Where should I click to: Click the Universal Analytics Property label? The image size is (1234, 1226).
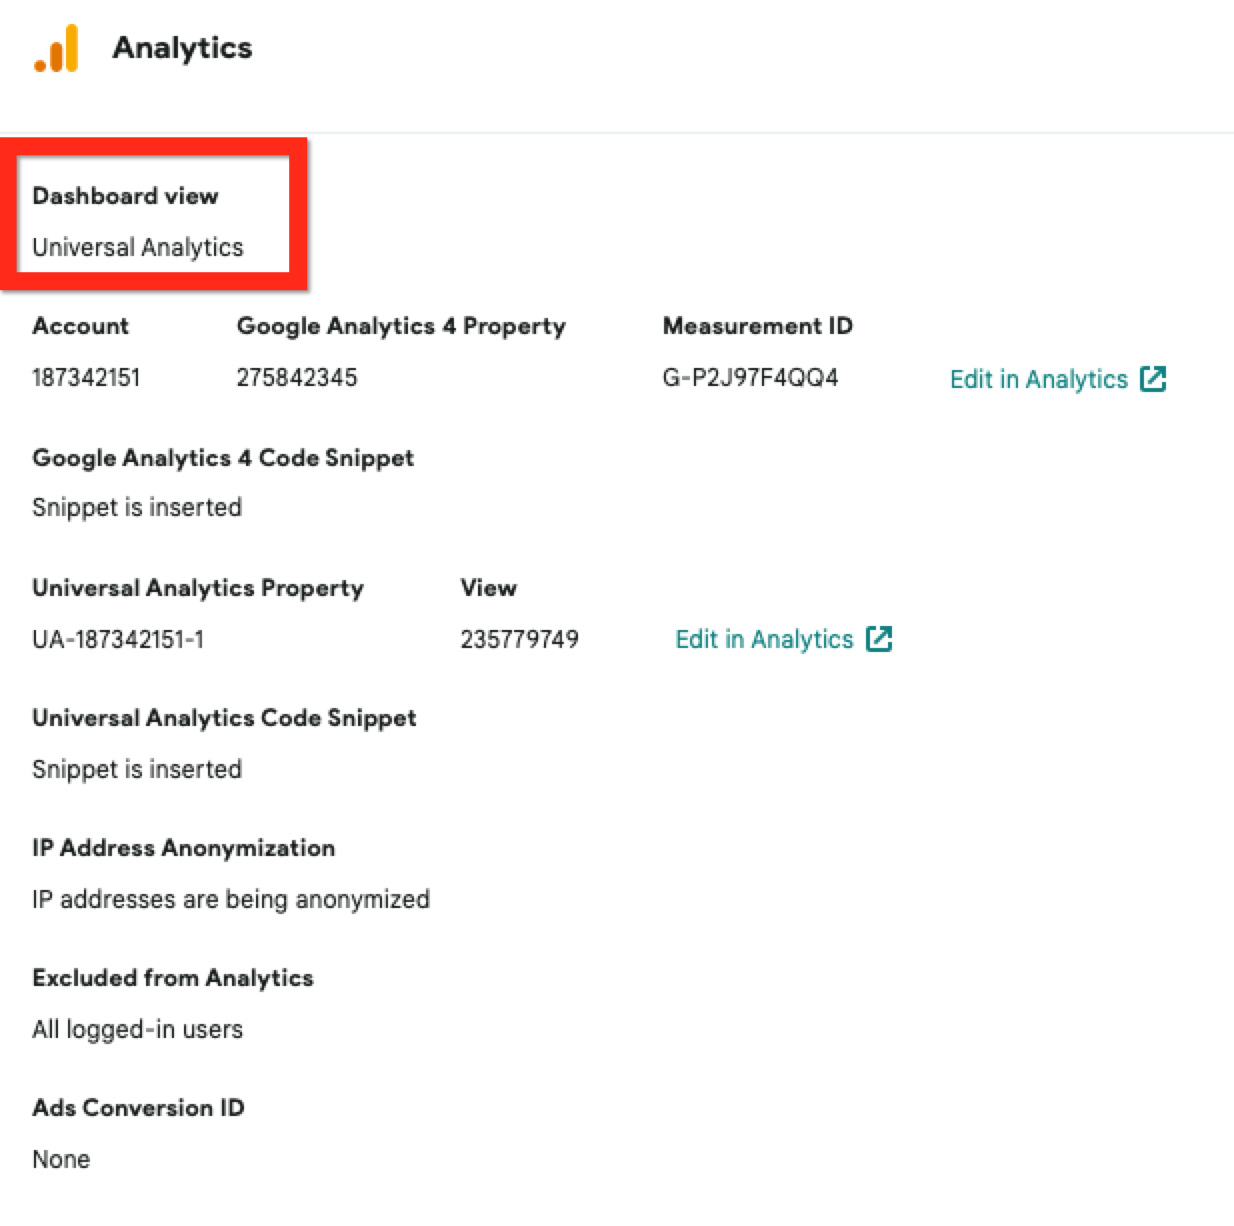(x=198, y=588)
